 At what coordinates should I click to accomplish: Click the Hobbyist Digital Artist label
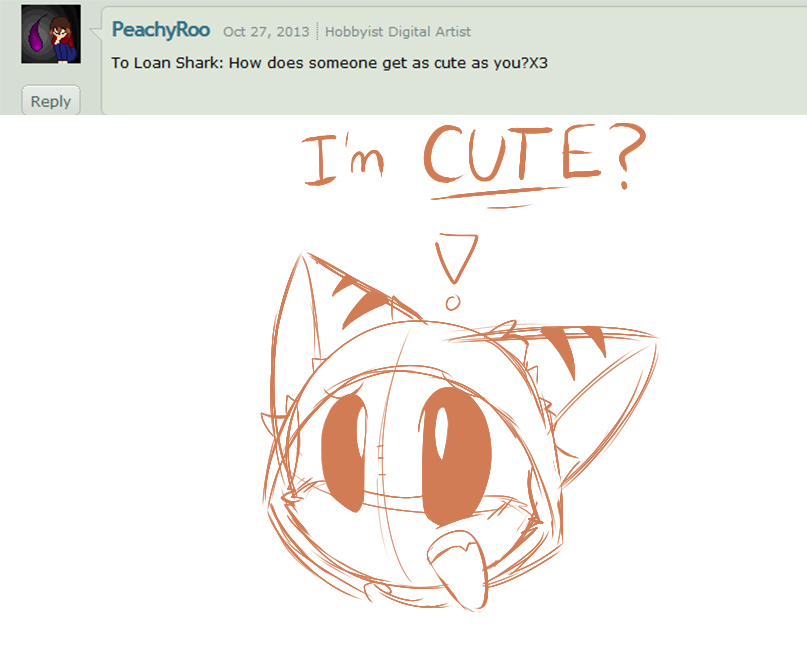click(x=398, y=32)
